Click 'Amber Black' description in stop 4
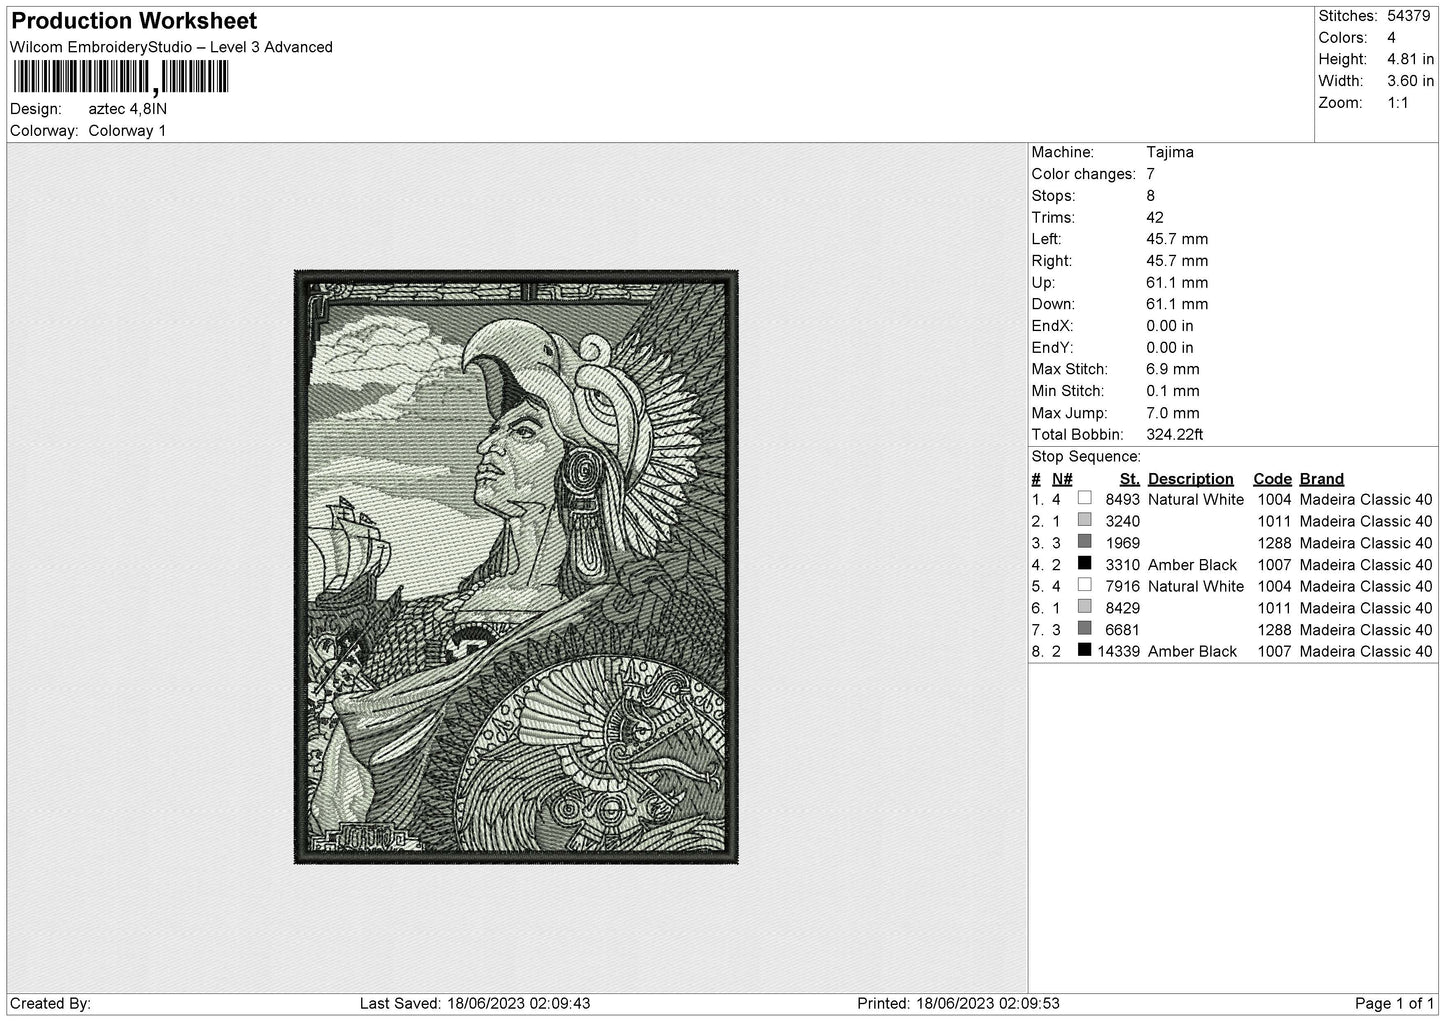The height and width of the screenshot is (1021, 1445). click(1193, 565)
